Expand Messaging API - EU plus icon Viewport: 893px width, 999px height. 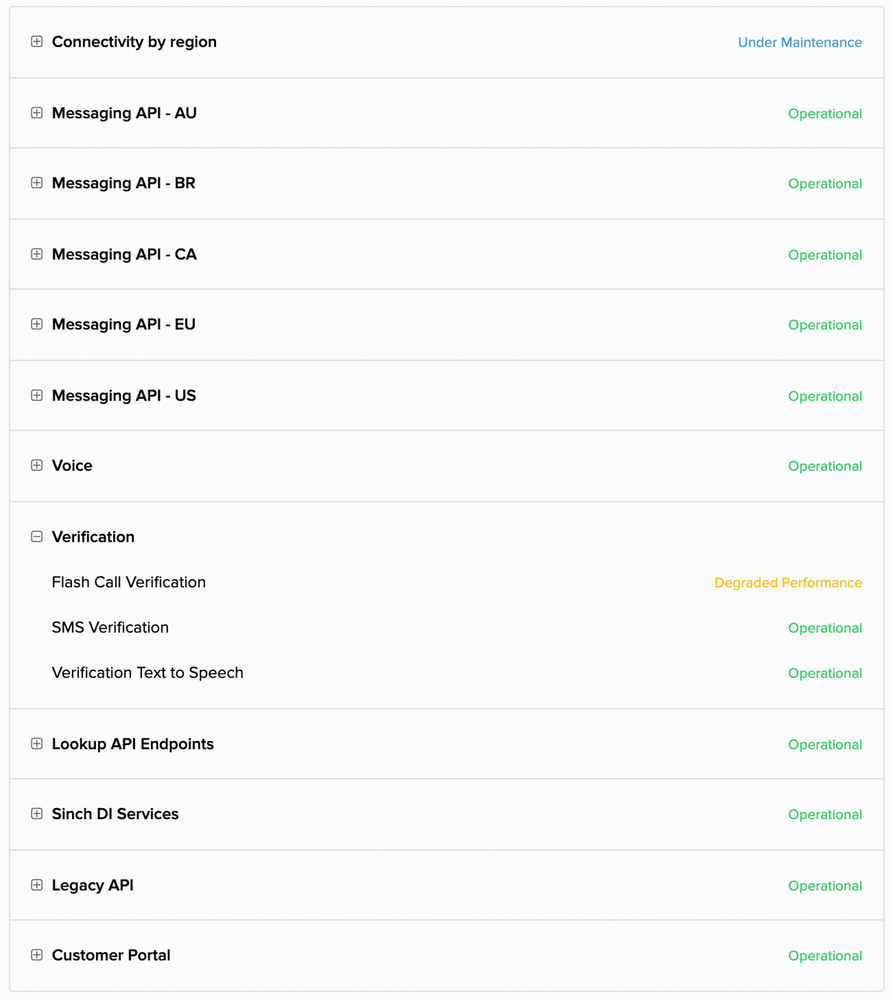(x=37, y=324)
